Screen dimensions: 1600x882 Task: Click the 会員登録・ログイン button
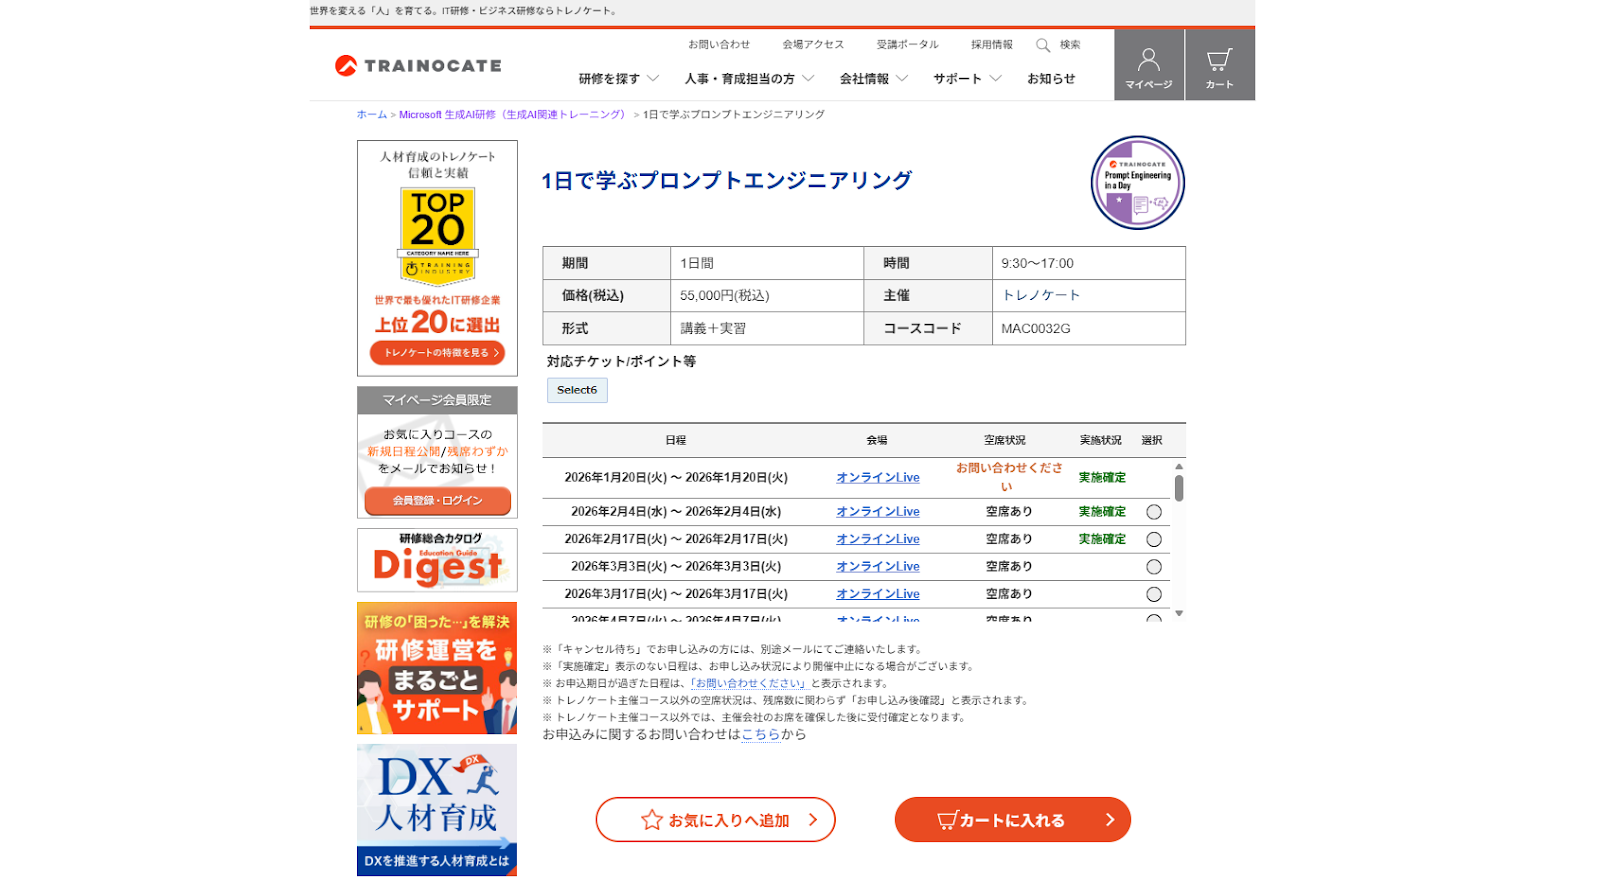[x=437, y=500]
